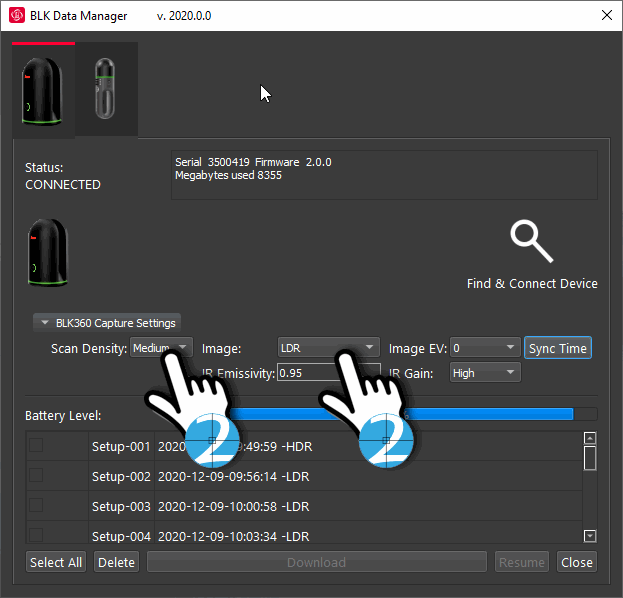Tick the checkbox for Setup-004
Image resolution: width=623 pixels, height=598 pixels.
coord(36,535)
